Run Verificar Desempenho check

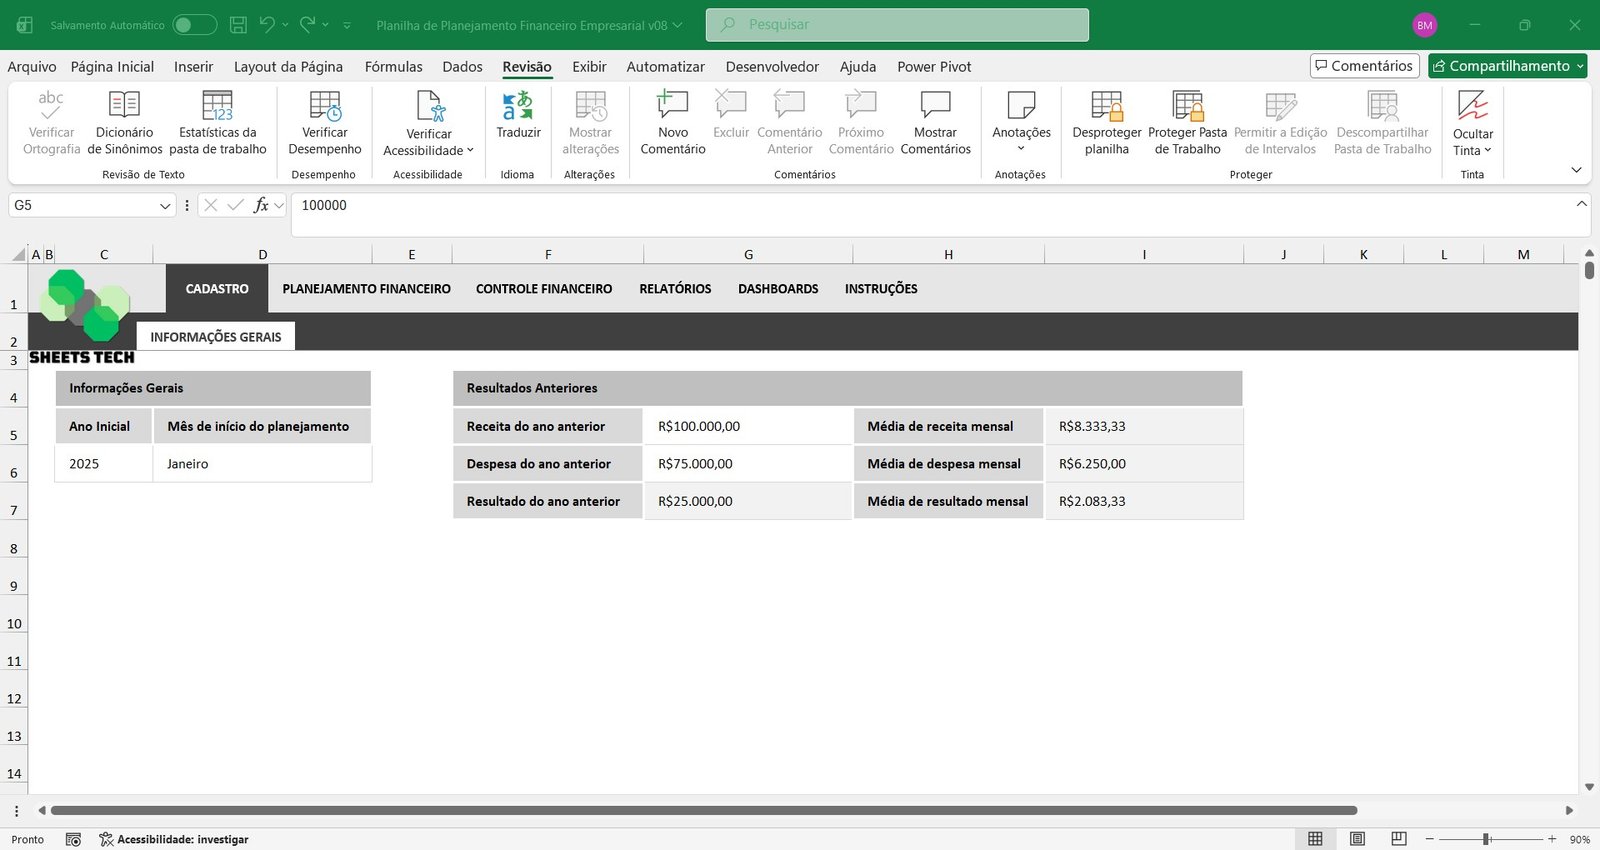pos(325,107)
